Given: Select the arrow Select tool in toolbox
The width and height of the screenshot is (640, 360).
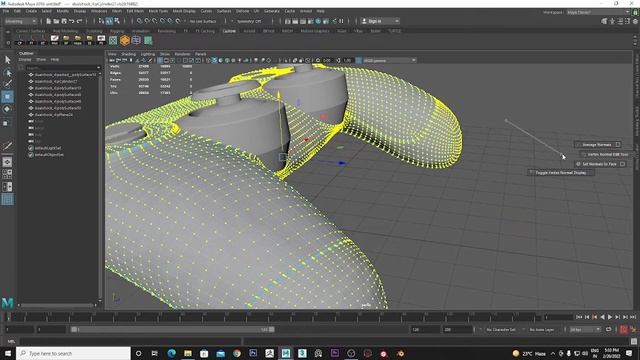Looking at the screenshot, I should [7, 60].
